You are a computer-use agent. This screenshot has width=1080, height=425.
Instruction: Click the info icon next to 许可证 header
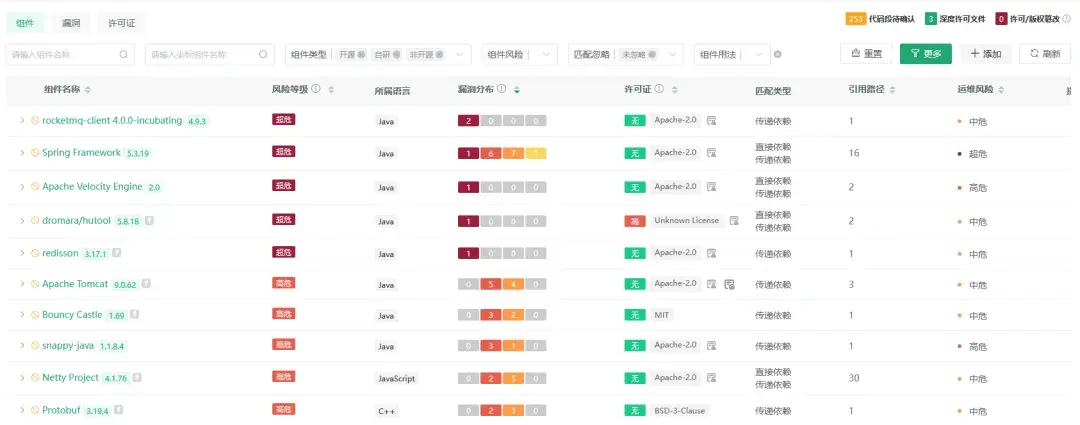659,89
